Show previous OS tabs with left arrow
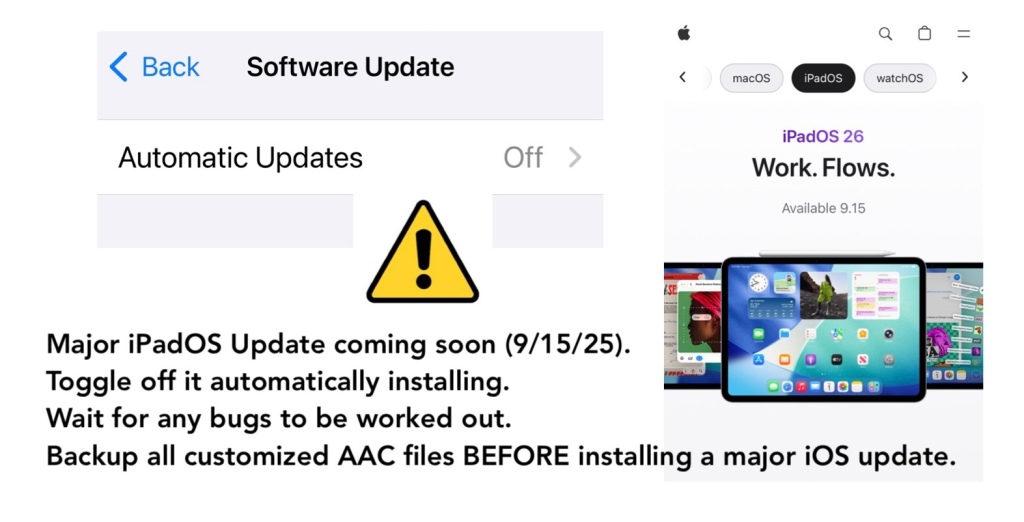Screen dimensions: 1024x522 tap(682, 77)
